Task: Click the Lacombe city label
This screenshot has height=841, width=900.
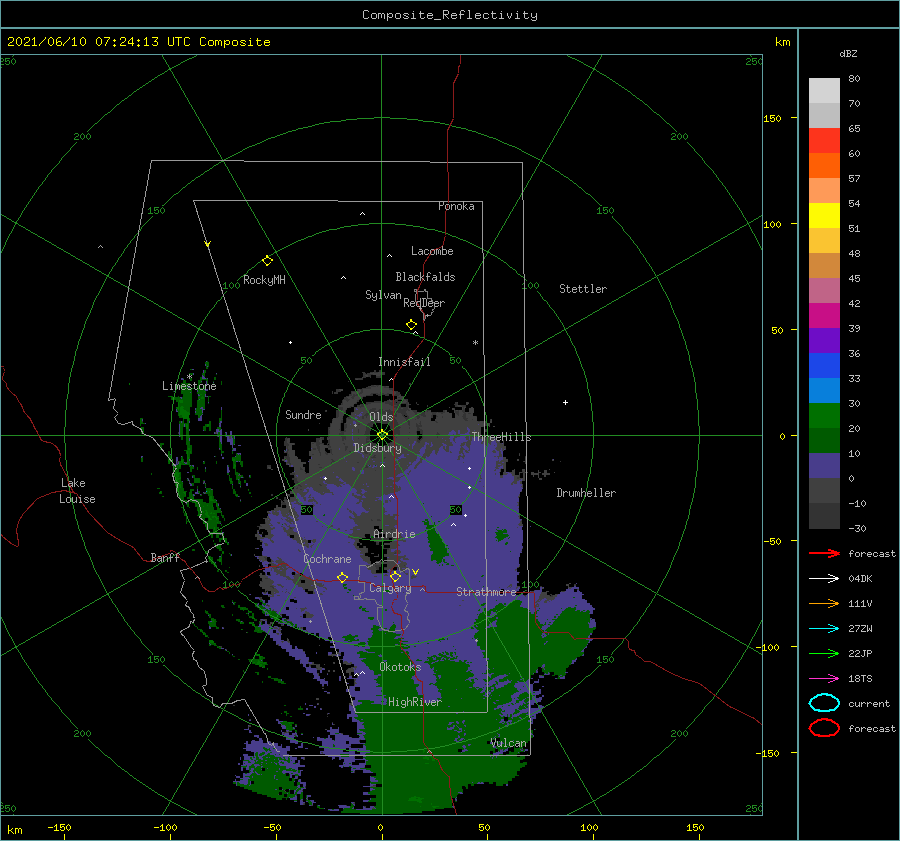Action: 432,251
